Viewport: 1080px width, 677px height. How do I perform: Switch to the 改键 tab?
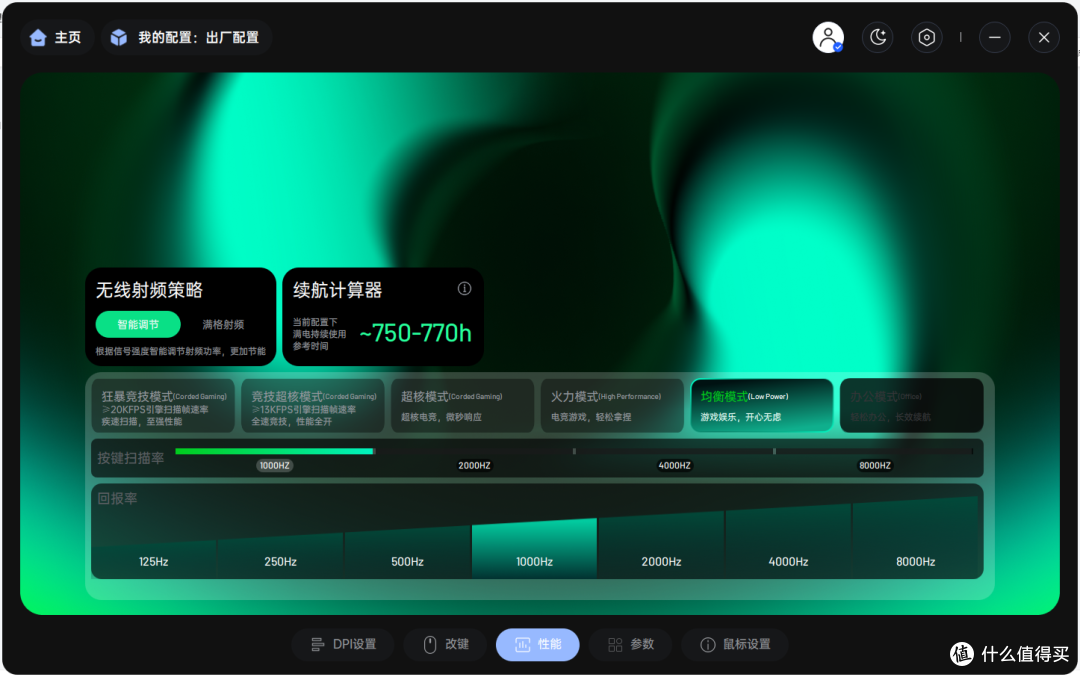pos(446,645)
